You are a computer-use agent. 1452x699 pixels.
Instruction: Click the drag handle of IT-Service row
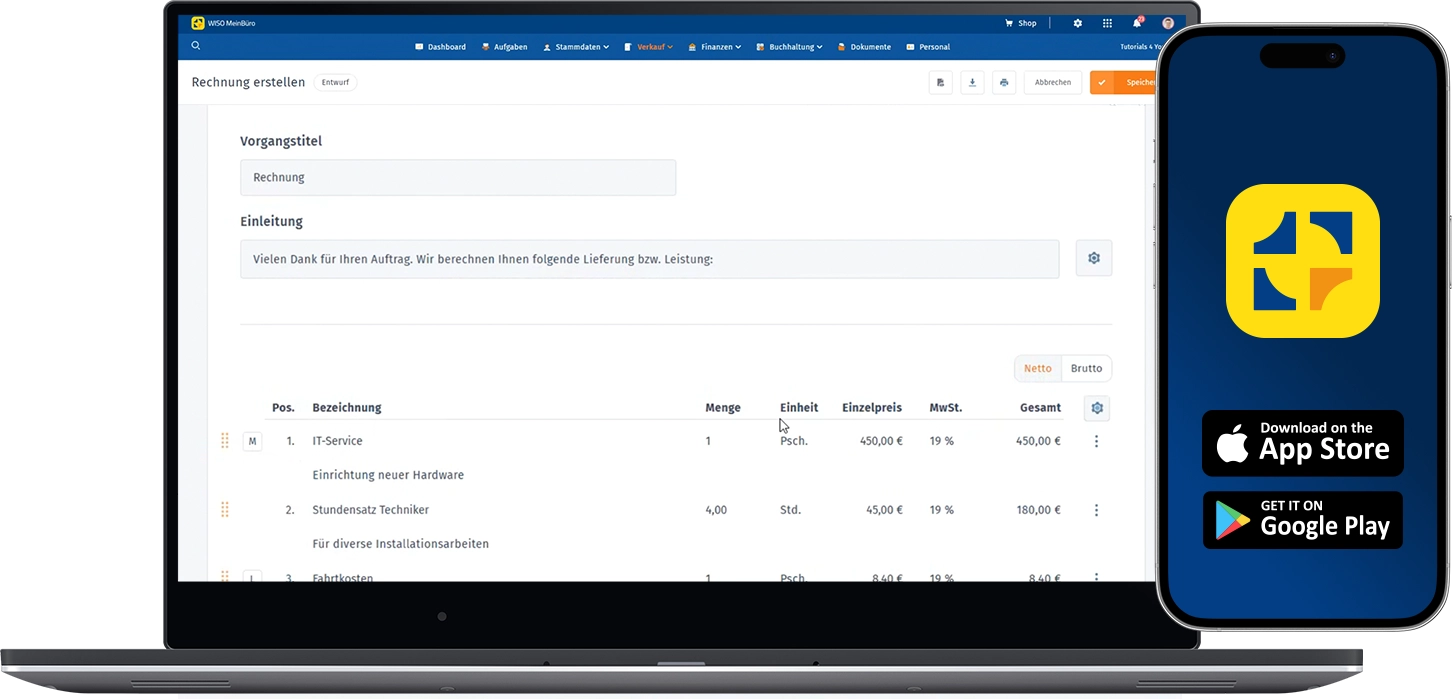coord(225,441)
